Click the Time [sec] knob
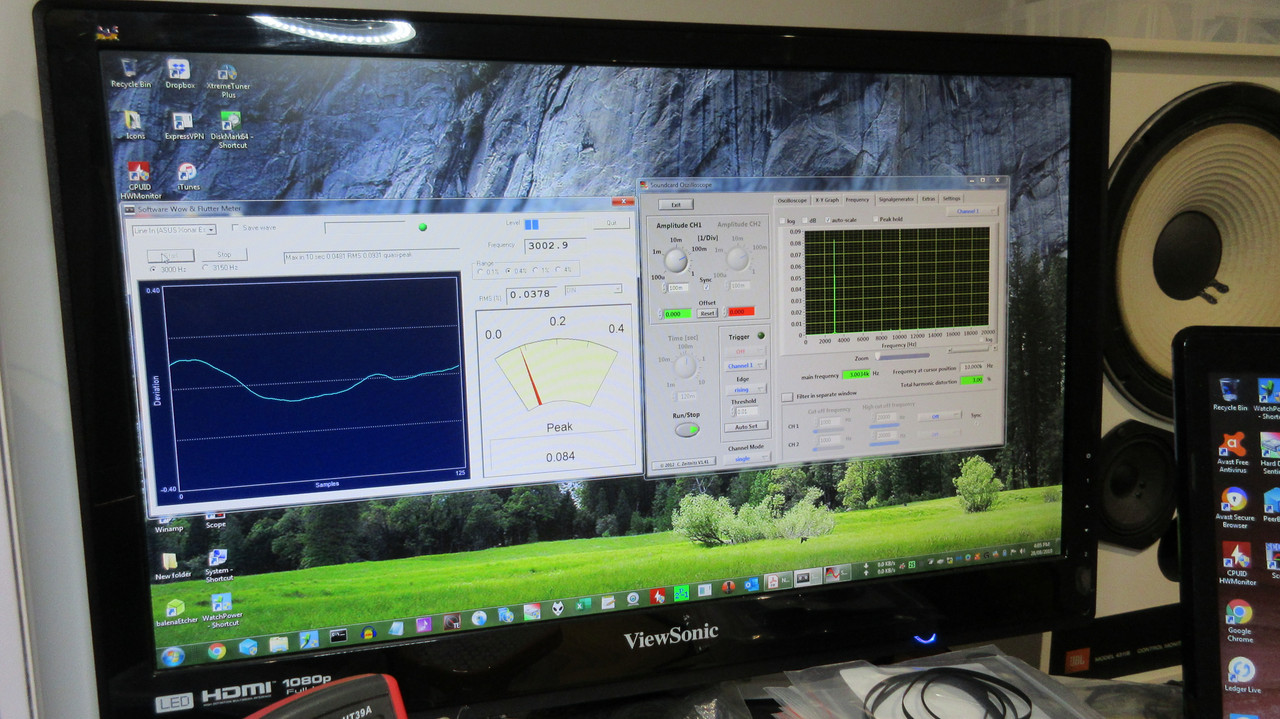This screenshot has height=719, width=1280. tap(685, 367)
